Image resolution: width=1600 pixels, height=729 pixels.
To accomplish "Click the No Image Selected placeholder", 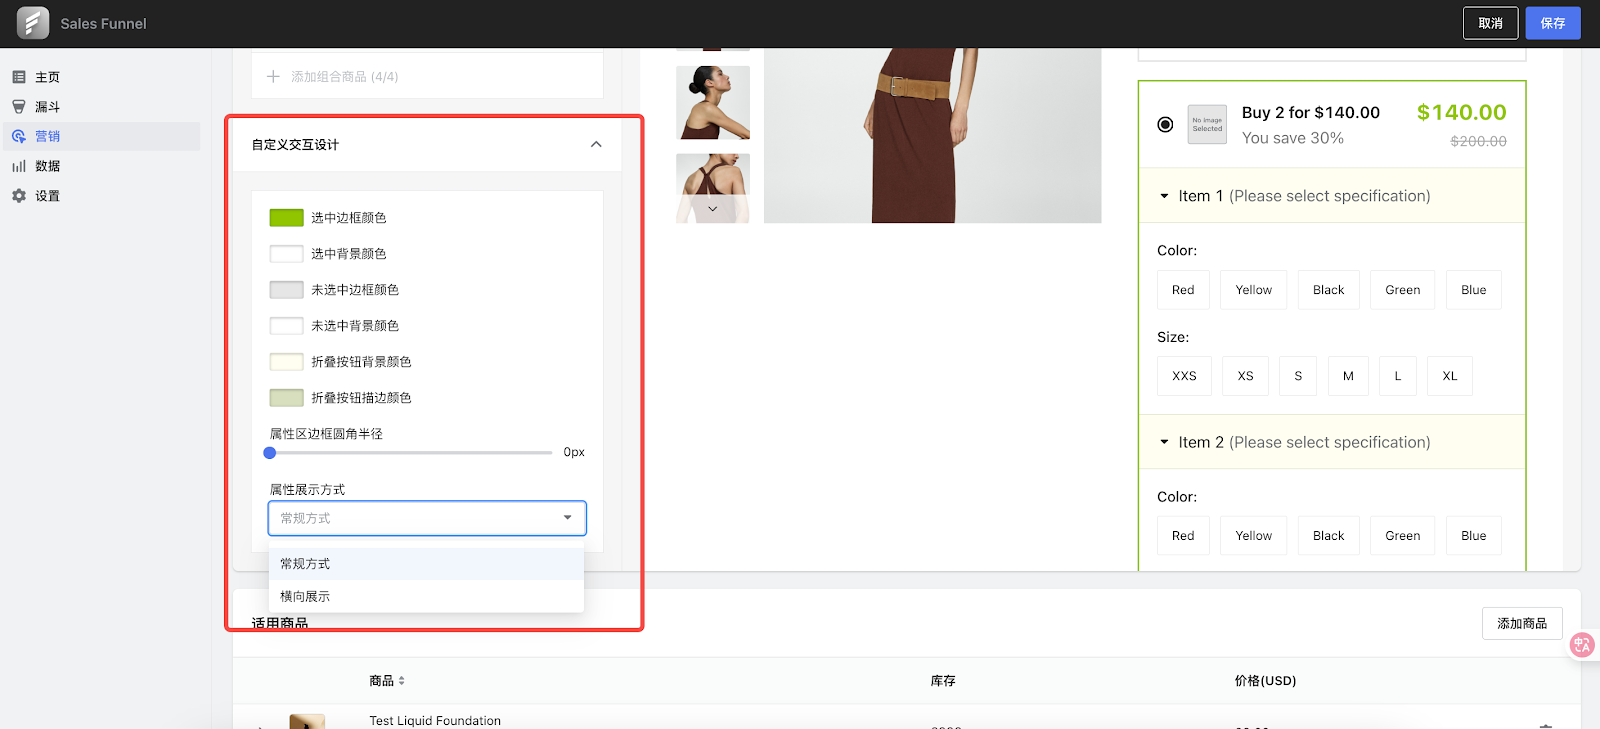I will tap(1207, 125).
